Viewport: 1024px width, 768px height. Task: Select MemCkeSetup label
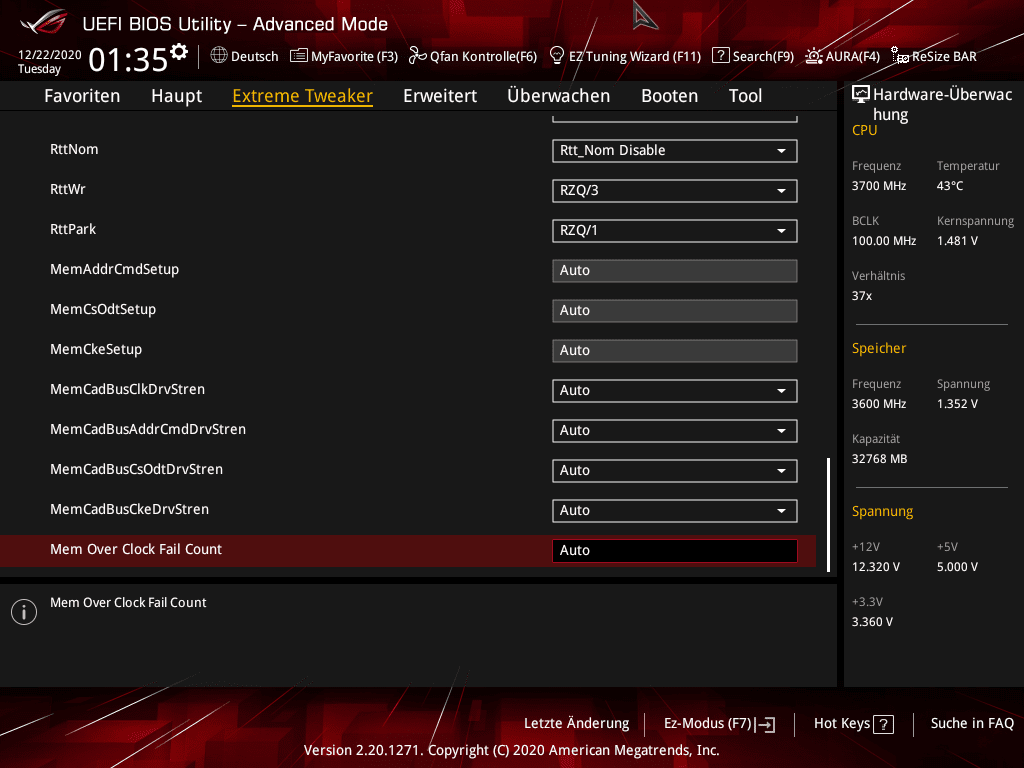pyautogui.click(x=96, y=349)
